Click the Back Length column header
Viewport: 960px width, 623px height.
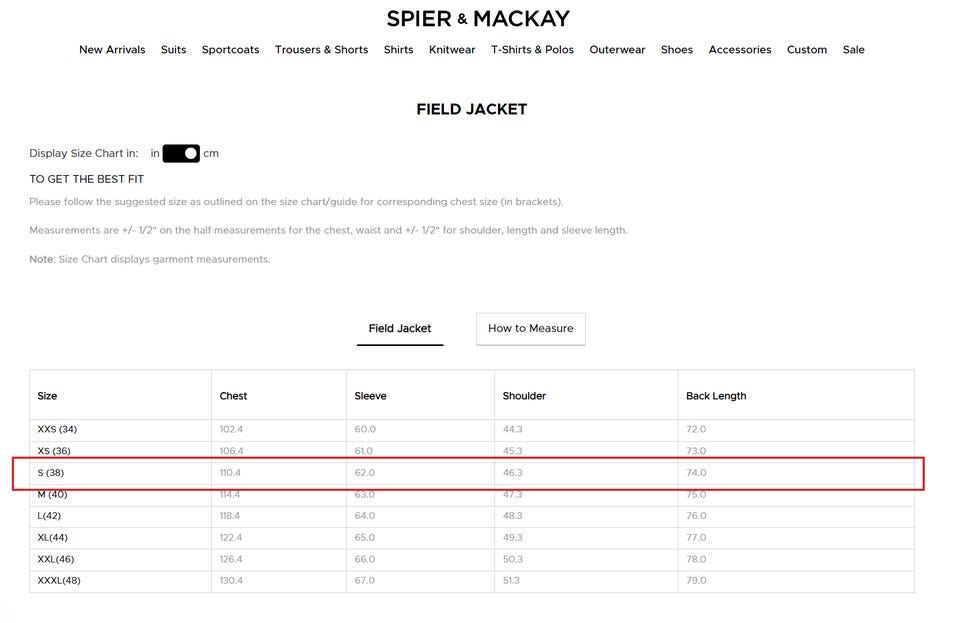(x=716, y=396)
